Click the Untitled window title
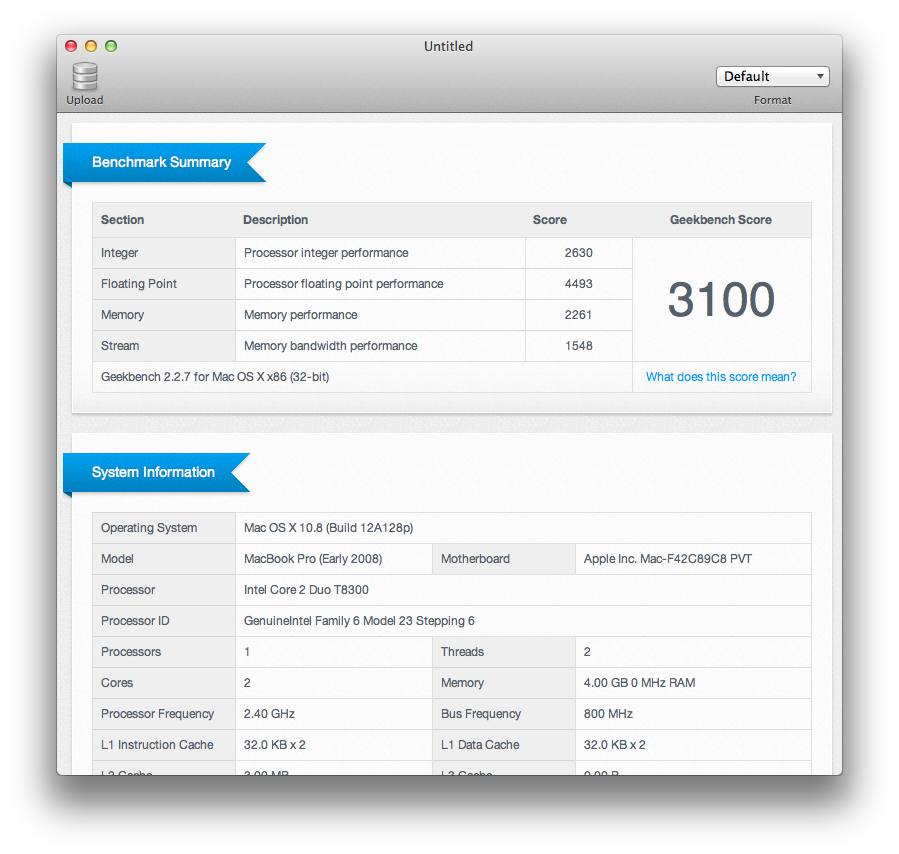The width and height of the screenshot is (899, 854). (x=448, y=46)
